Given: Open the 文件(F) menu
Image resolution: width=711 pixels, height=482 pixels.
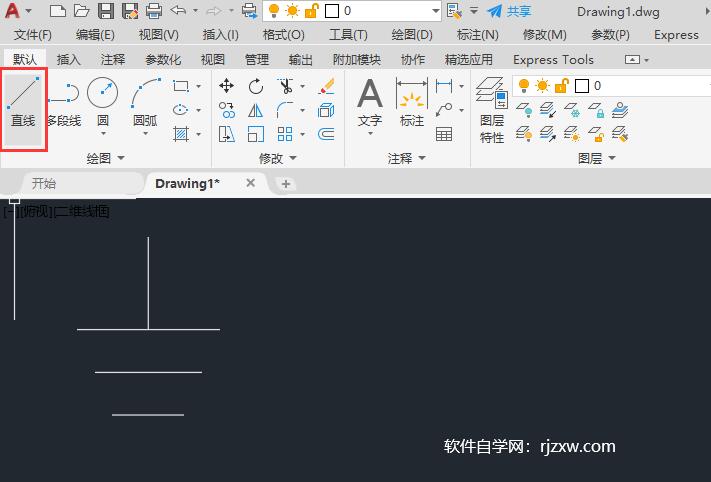Looking at the screenshot, I should click(32, 35).
